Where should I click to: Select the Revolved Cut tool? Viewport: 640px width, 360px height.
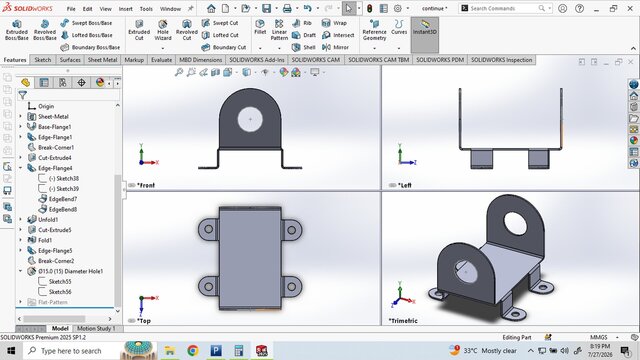click(x=187, y=30)
